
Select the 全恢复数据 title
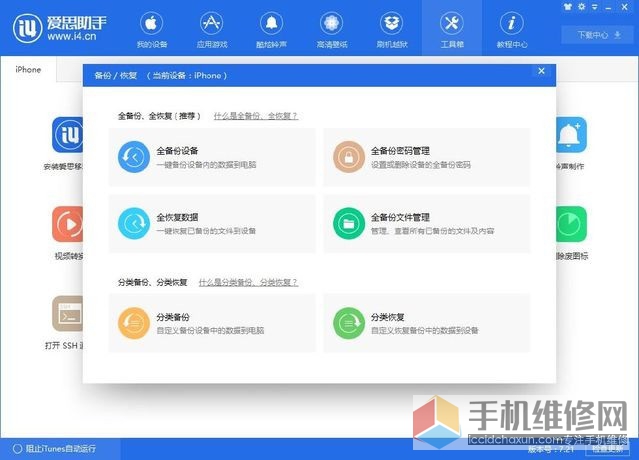tap(177, 218)
